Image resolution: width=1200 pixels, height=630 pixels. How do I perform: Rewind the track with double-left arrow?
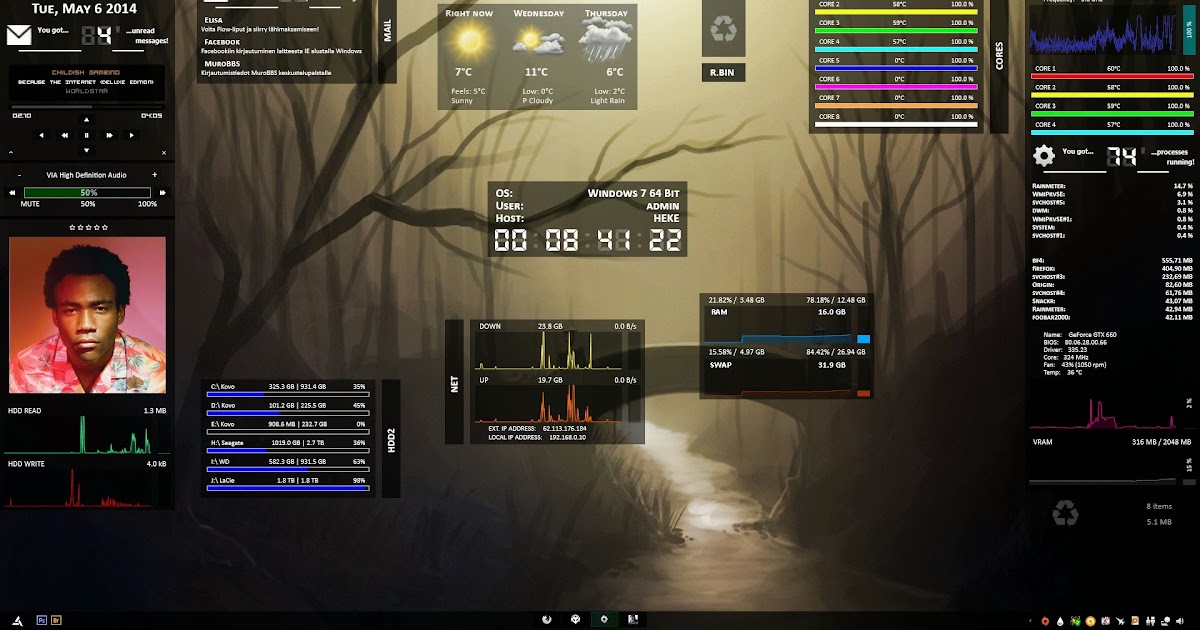(x=64, y=135)
